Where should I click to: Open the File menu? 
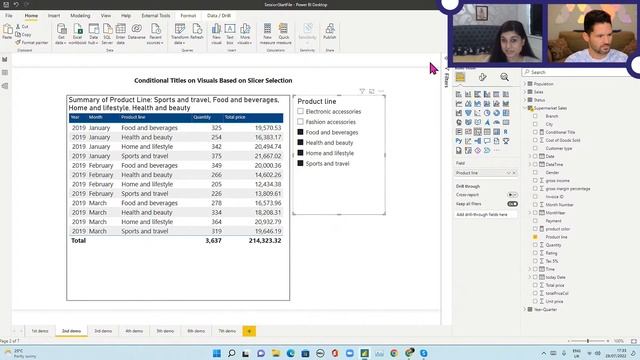tap(9, 16)
